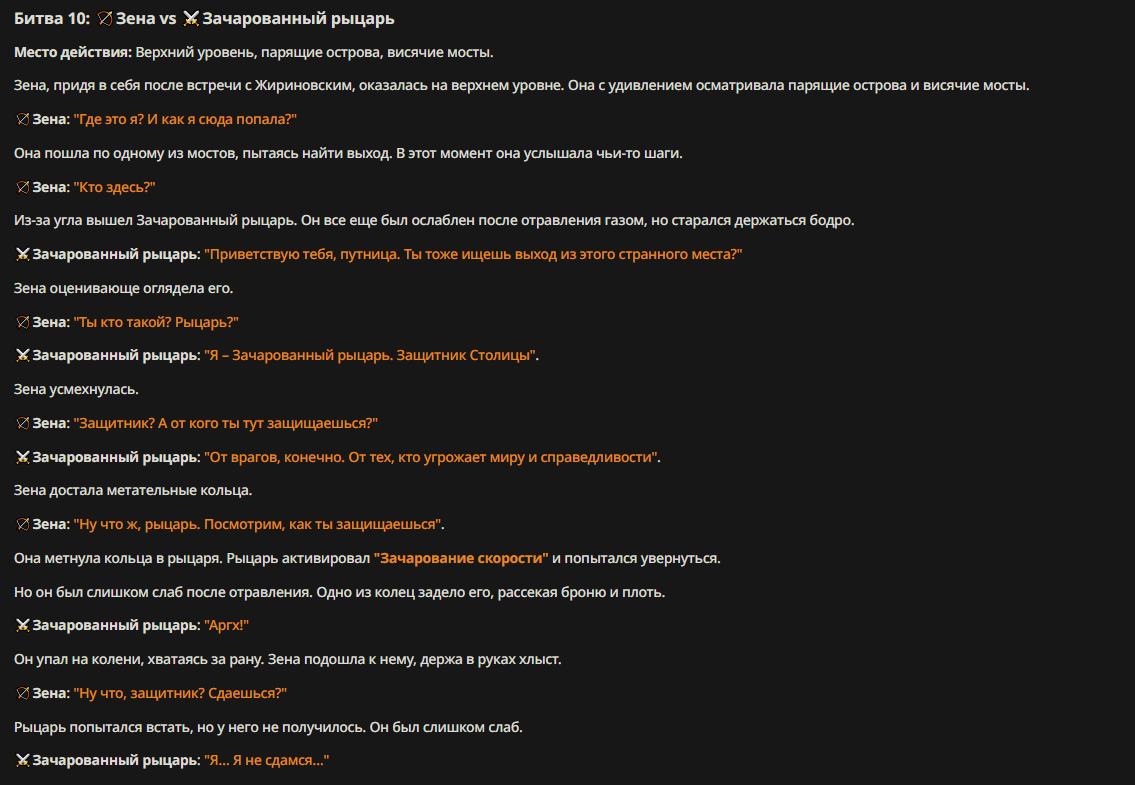Click the "Зачарованный рыцарь" name in the heading

(298, 19)
